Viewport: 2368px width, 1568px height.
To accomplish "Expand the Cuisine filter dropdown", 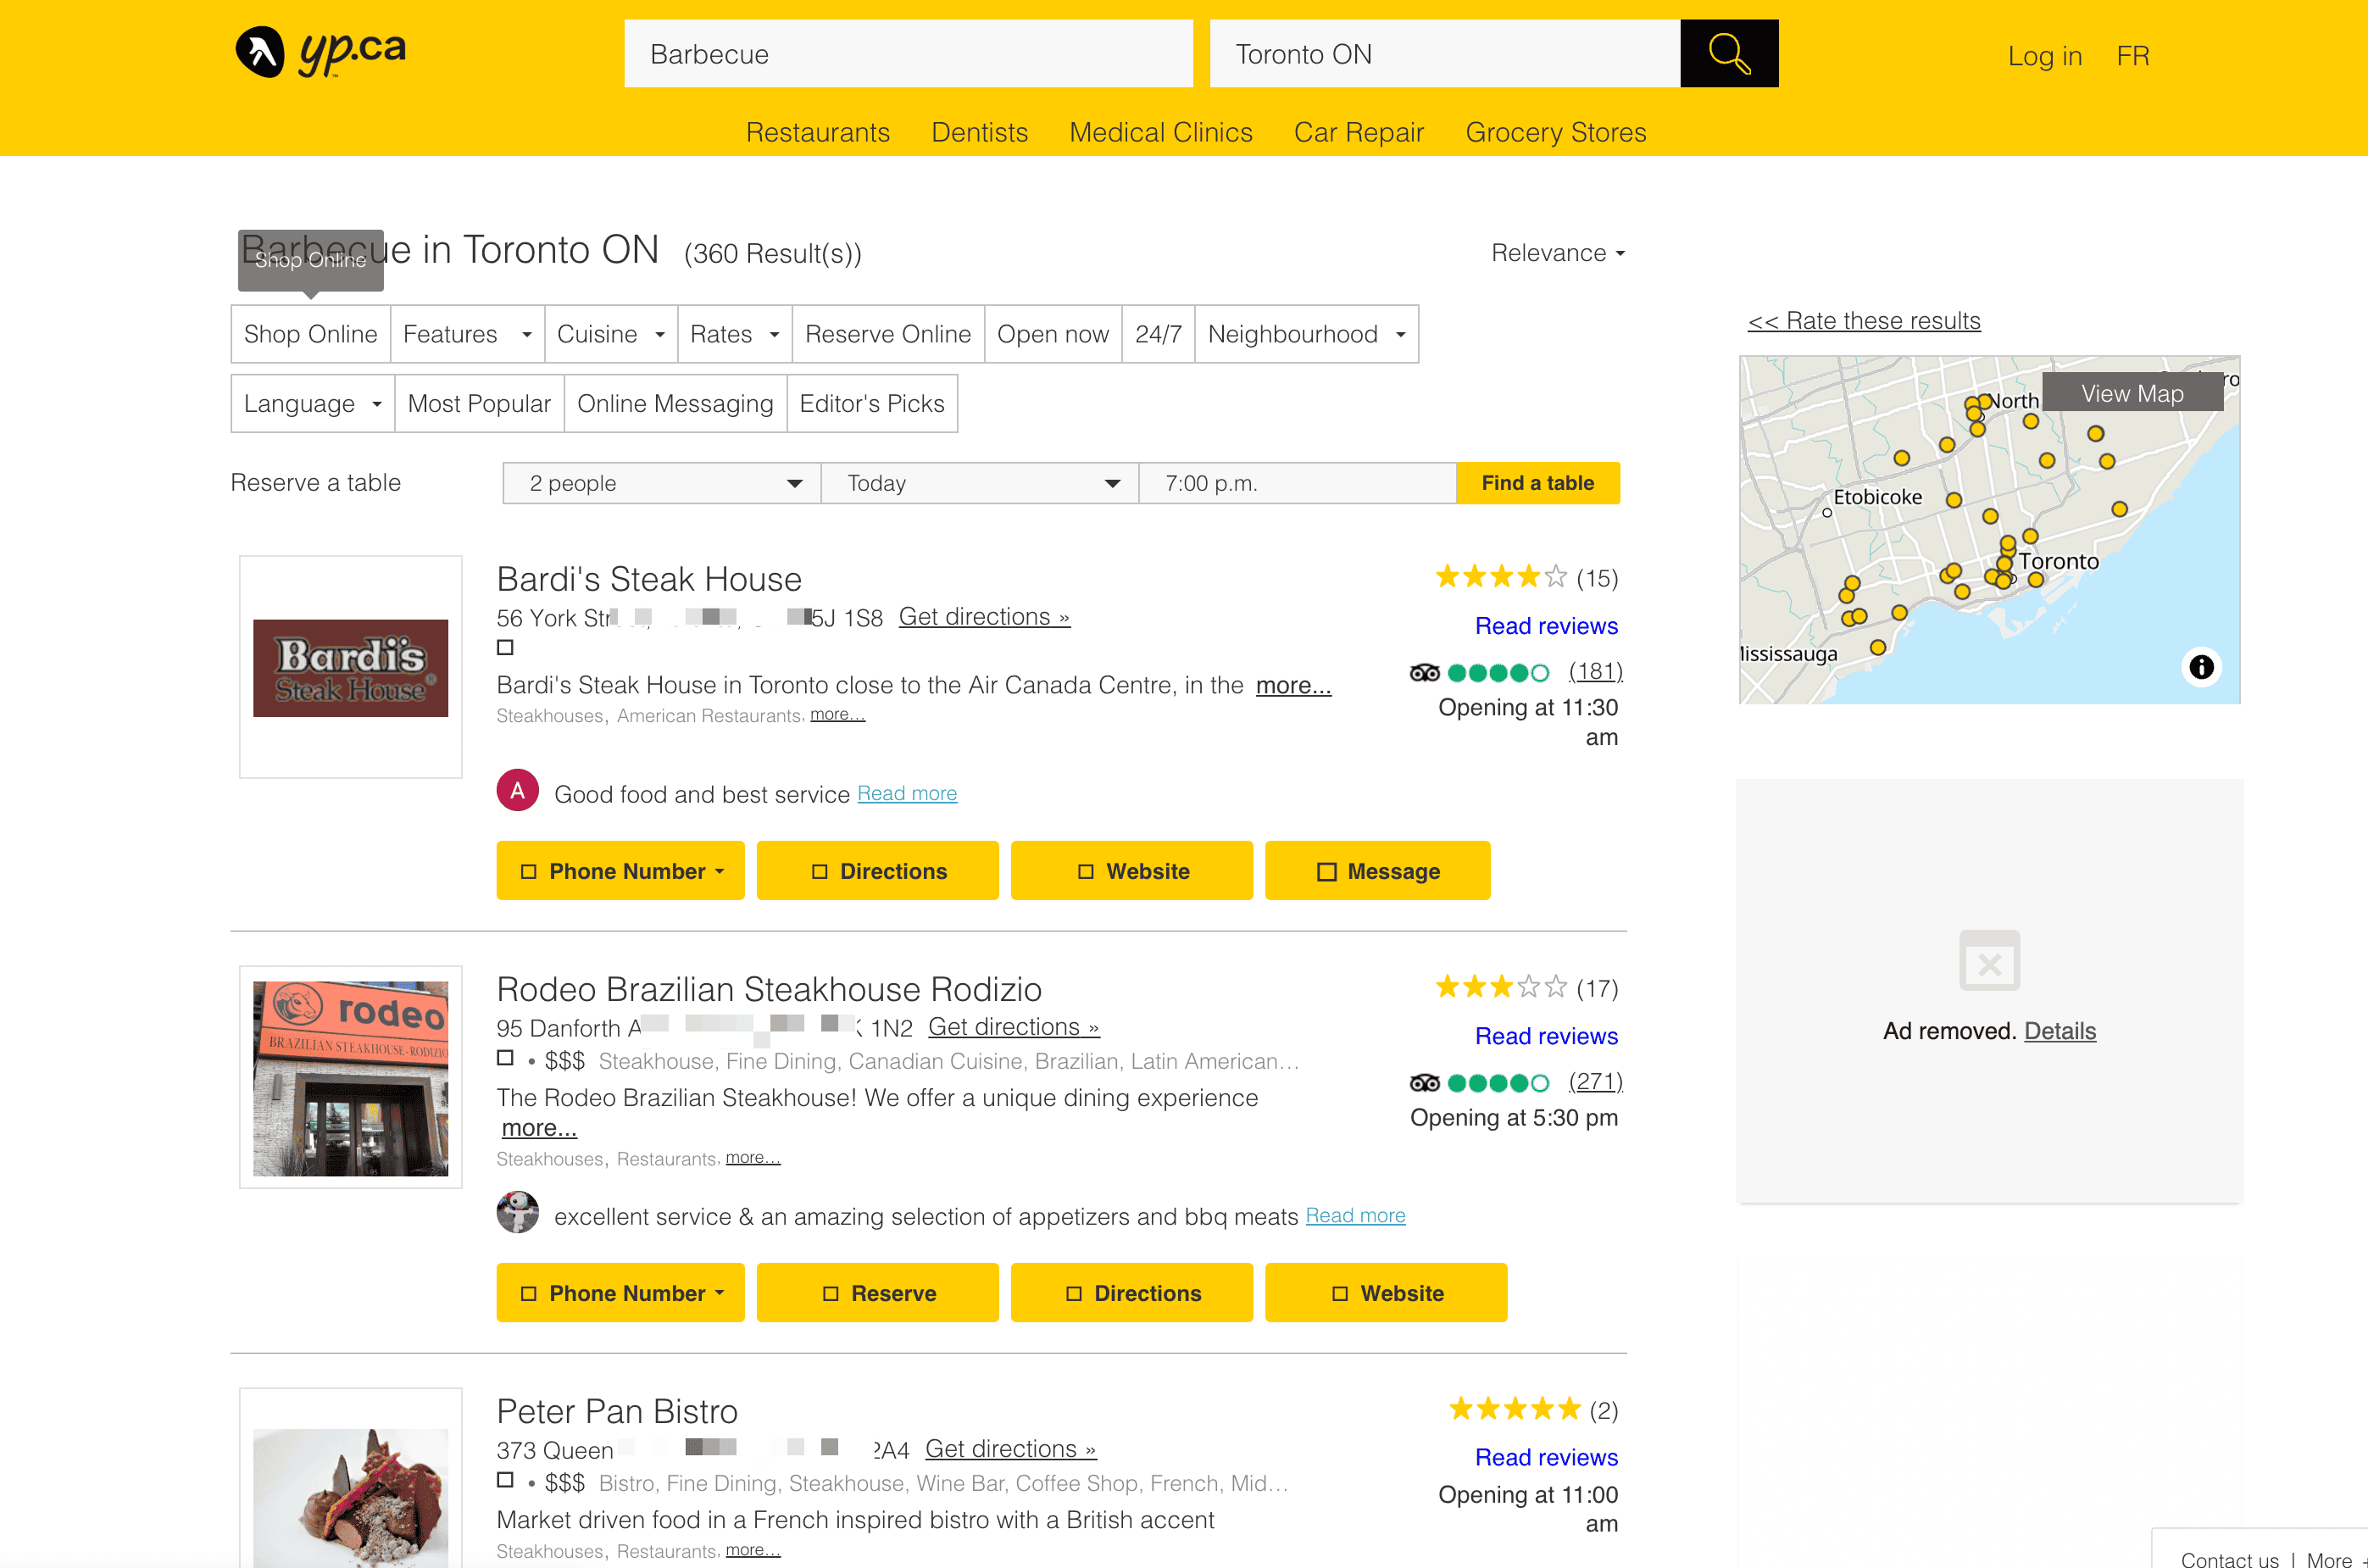I will [x=610, y=334].
